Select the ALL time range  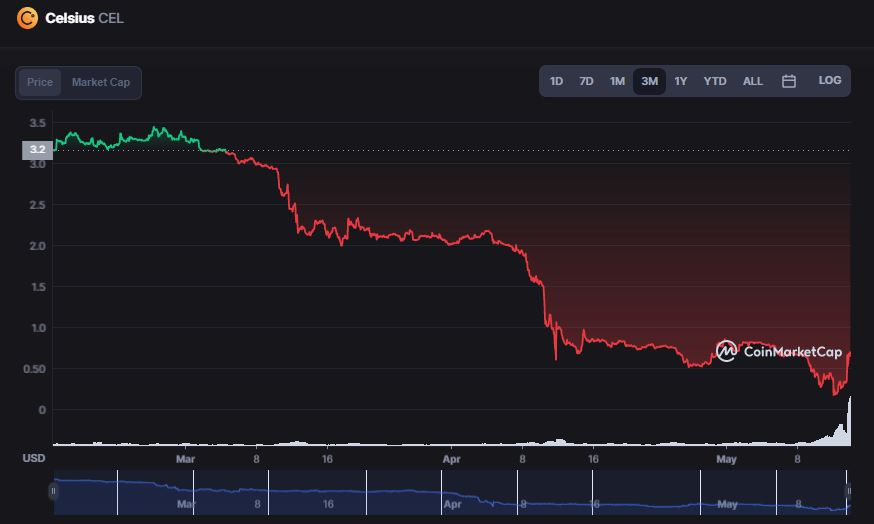point(752,81)
